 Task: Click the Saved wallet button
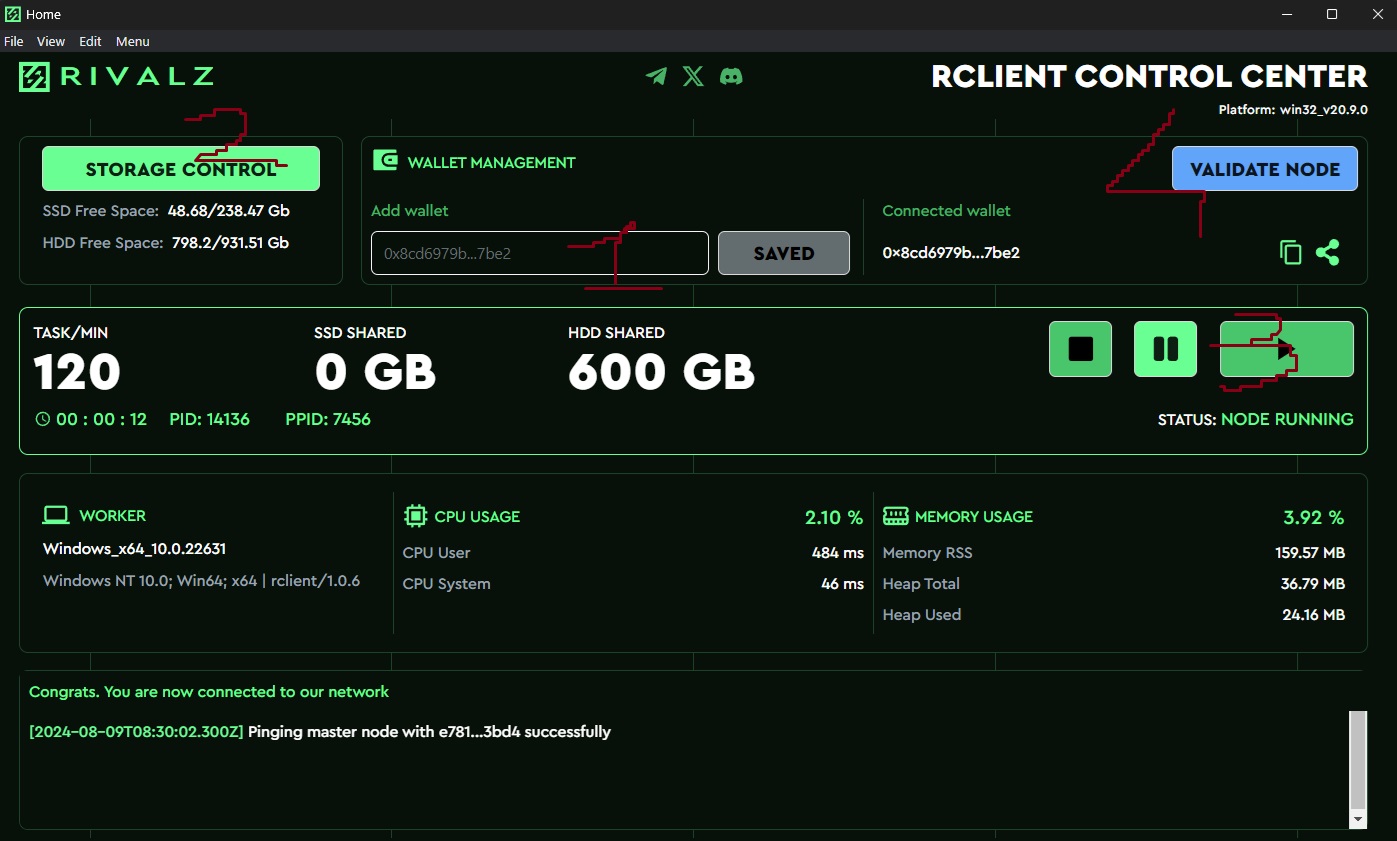click(784, 253)
